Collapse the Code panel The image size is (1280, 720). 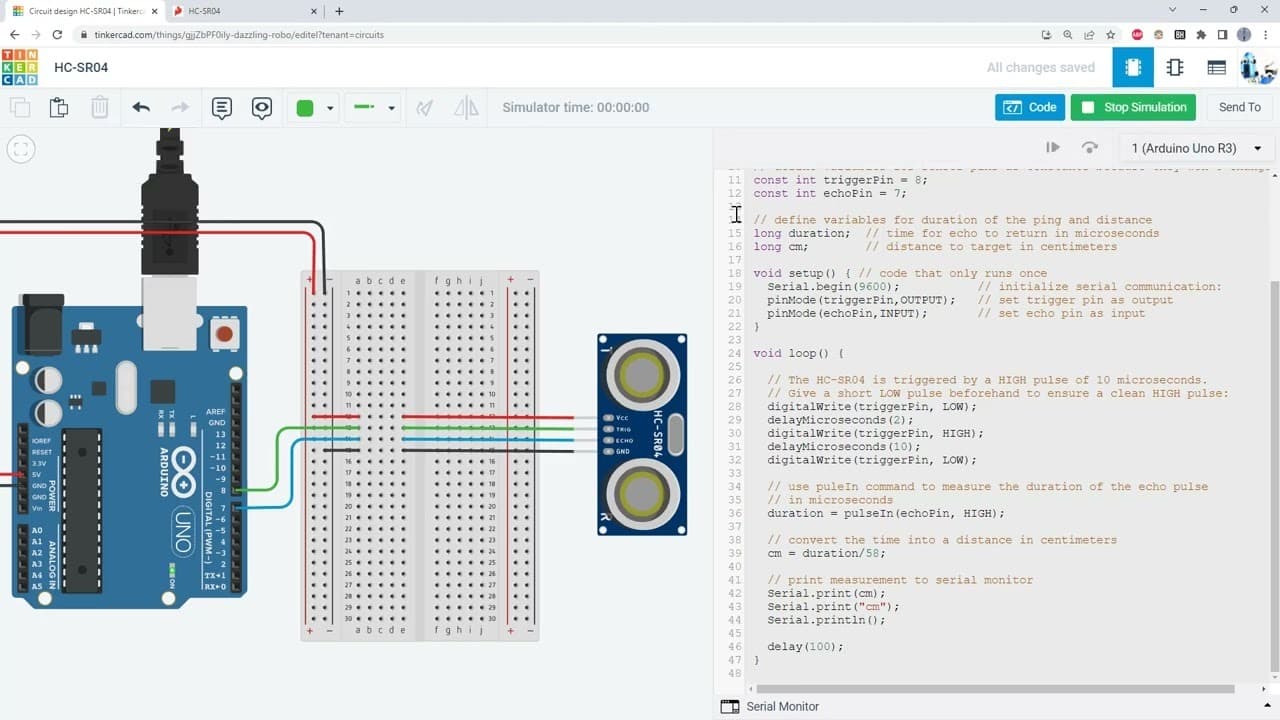(1030, 107)
